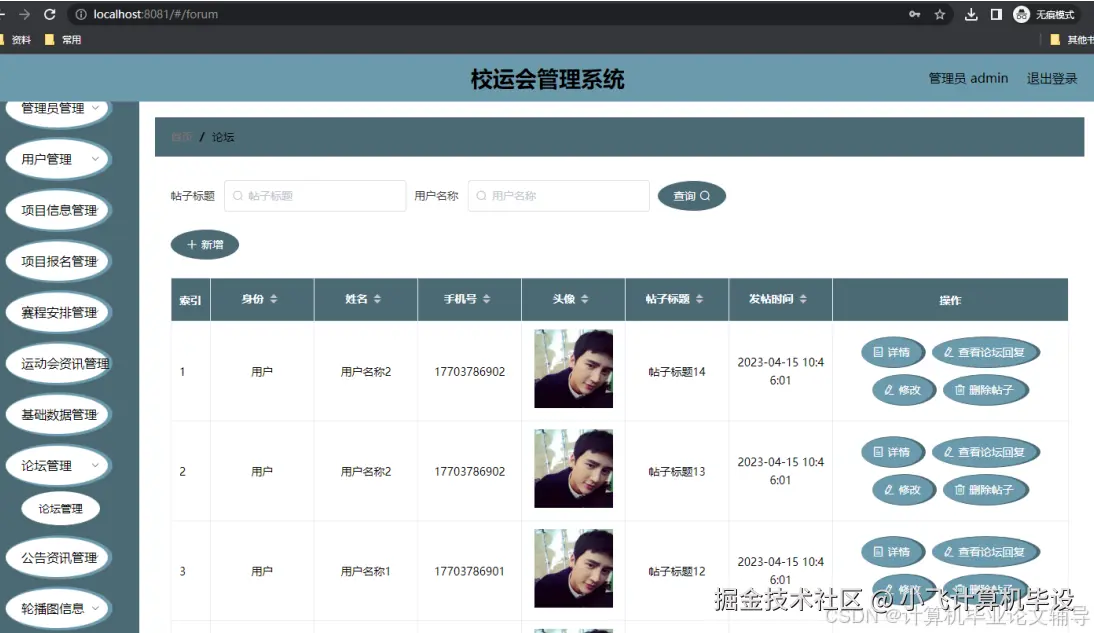Expand the 管理员管理 sidebar menu

[x=58, y=109]
